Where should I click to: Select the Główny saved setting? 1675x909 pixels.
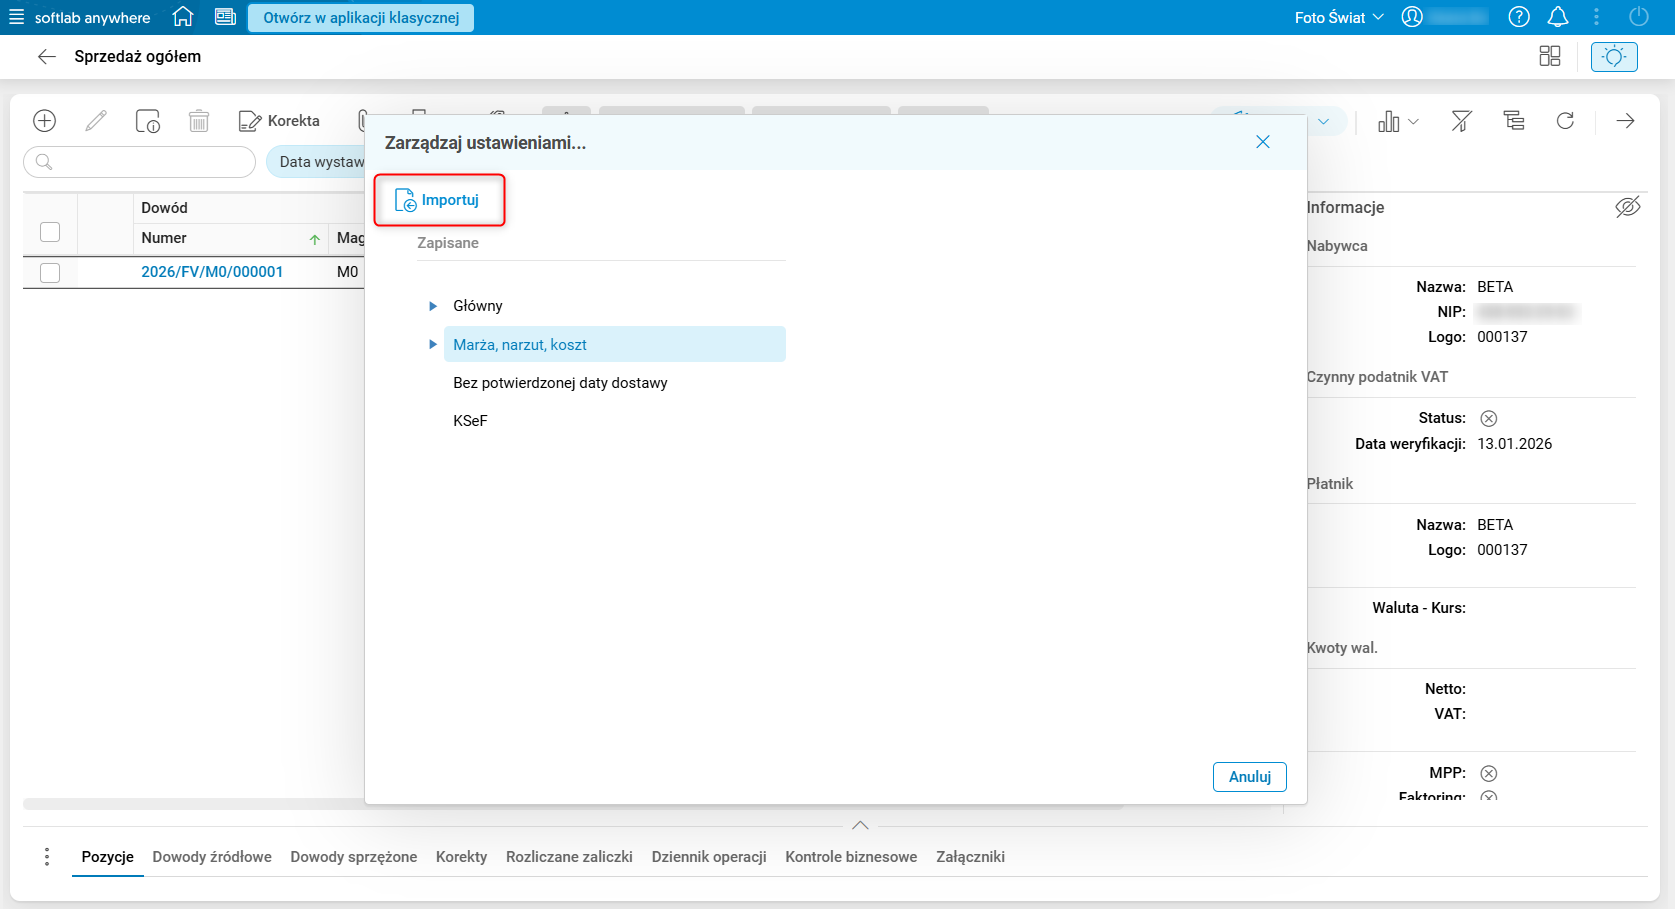click(x=478, y=306)
